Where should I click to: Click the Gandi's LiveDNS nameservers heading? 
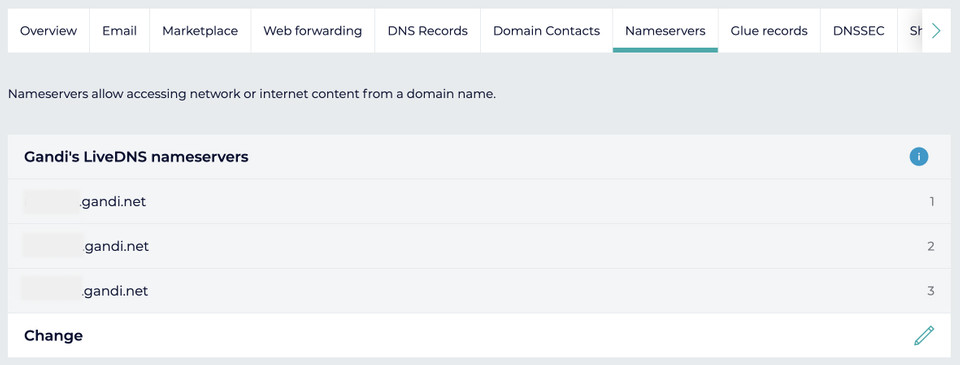(136, 157)
